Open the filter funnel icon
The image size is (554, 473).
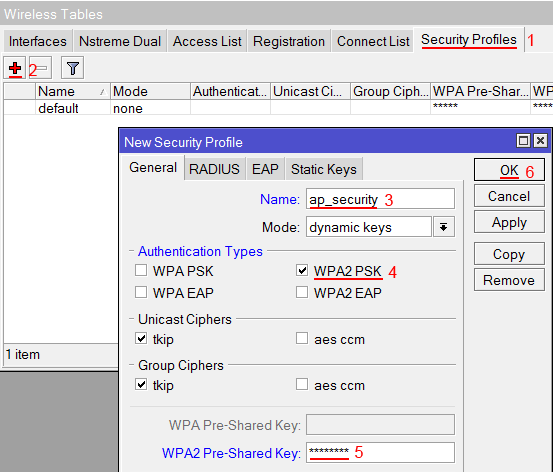pos(72,68)
